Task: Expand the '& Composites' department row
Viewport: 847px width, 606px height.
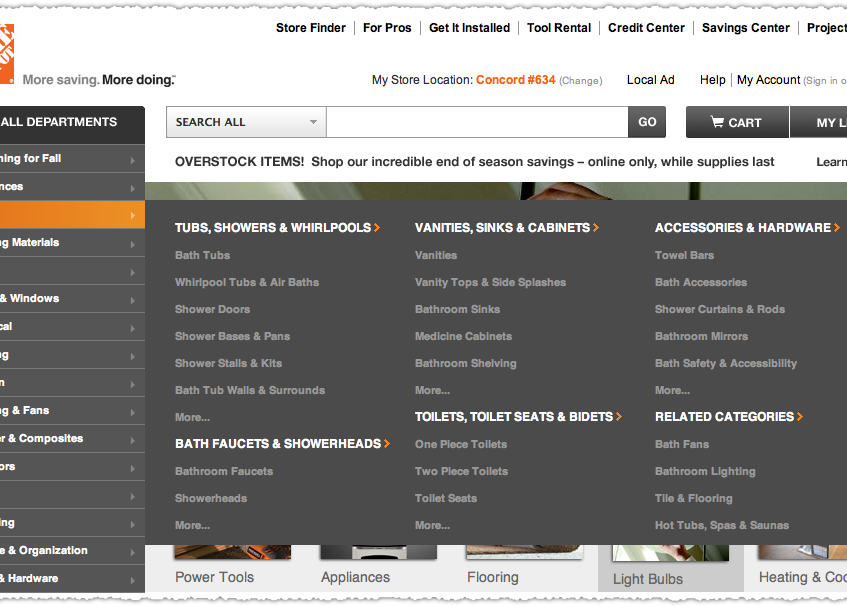Action: click(x=72, y=439)
